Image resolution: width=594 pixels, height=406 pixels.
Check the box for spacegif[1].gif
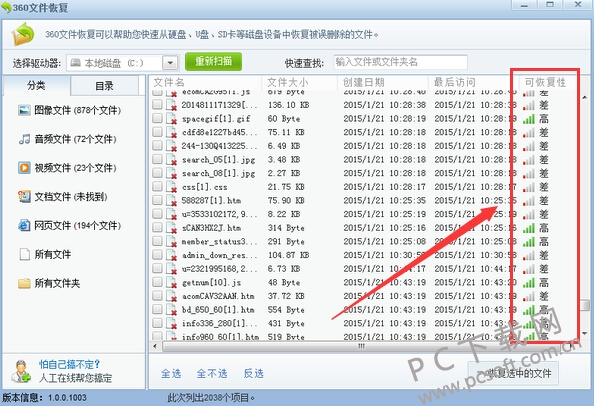[x=157, y=118]
